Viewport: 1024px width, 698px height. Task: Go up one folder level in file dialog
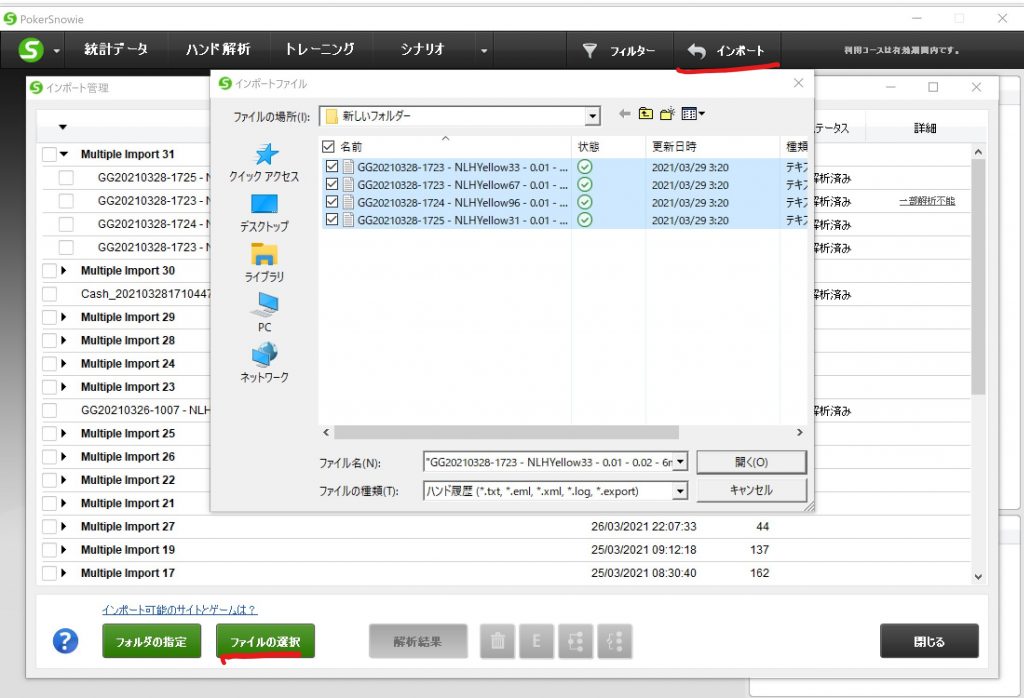click(x=645, y=114)
